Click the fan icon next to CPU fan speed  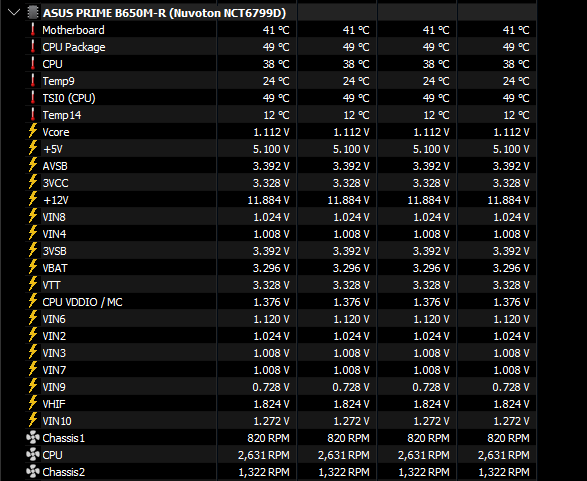tap(33, 454)
